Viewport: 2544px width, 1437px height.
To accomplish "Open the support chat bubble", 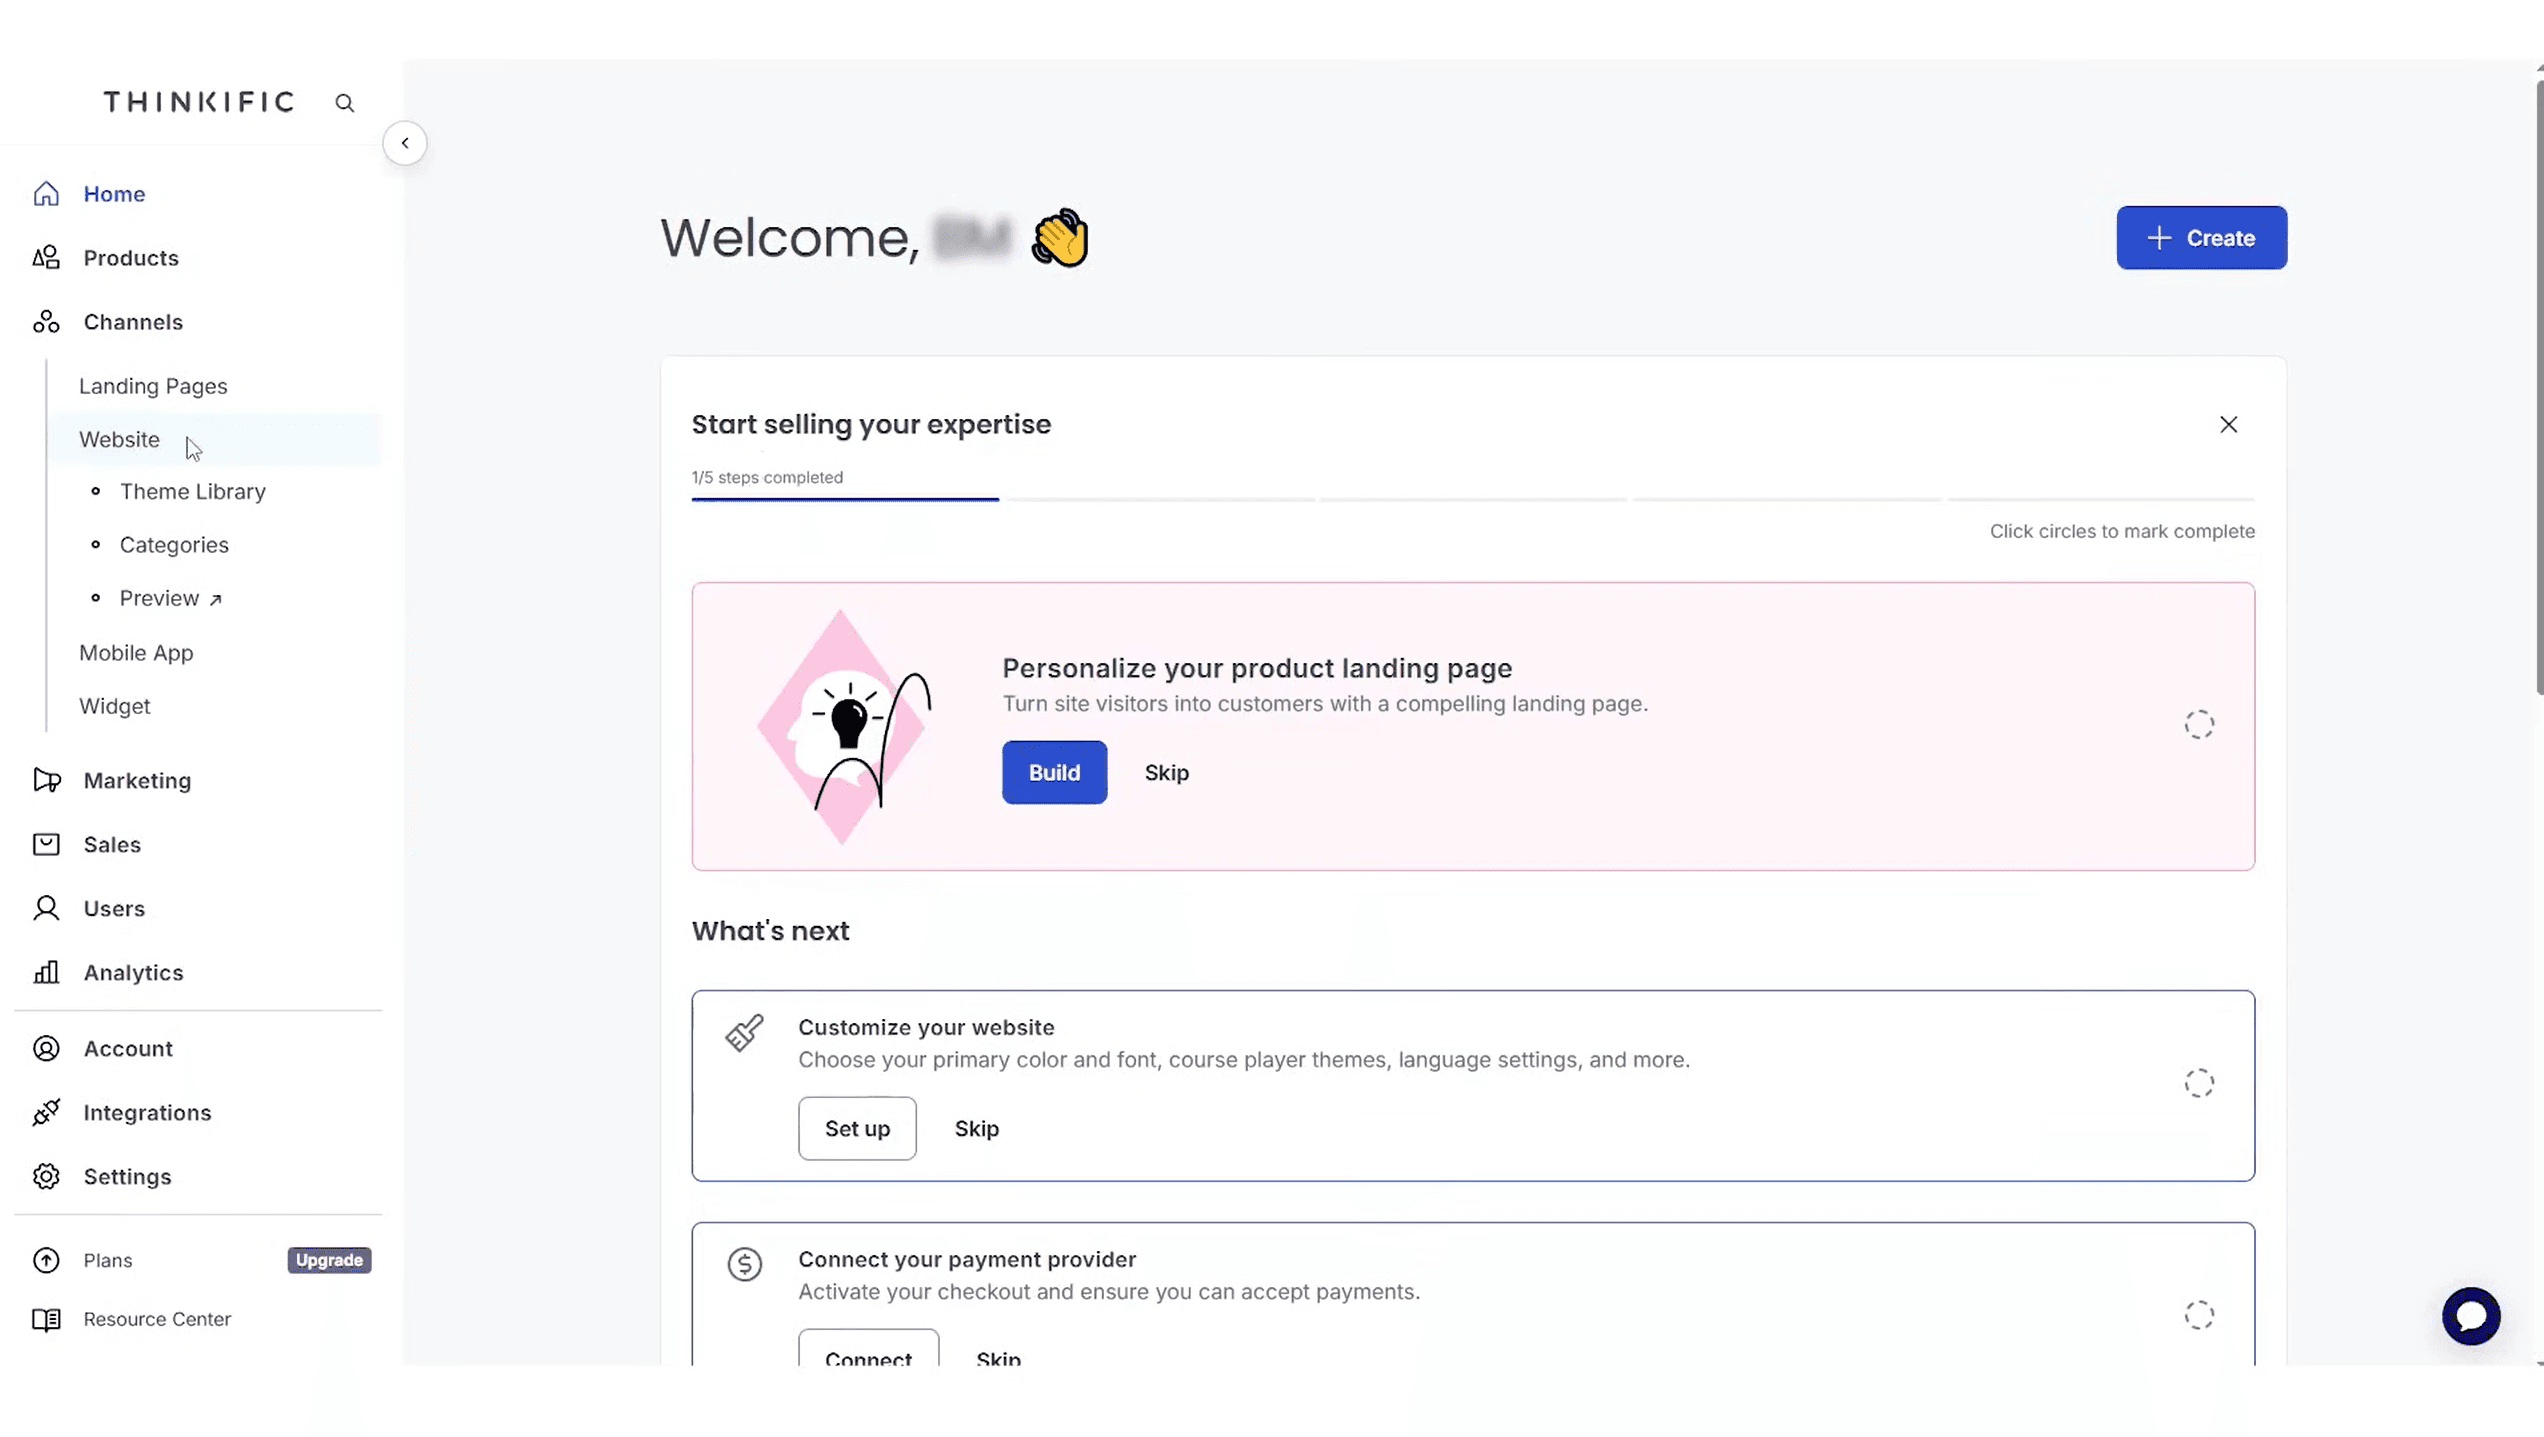I will pyautogui.click(x=2471, y=1315).
